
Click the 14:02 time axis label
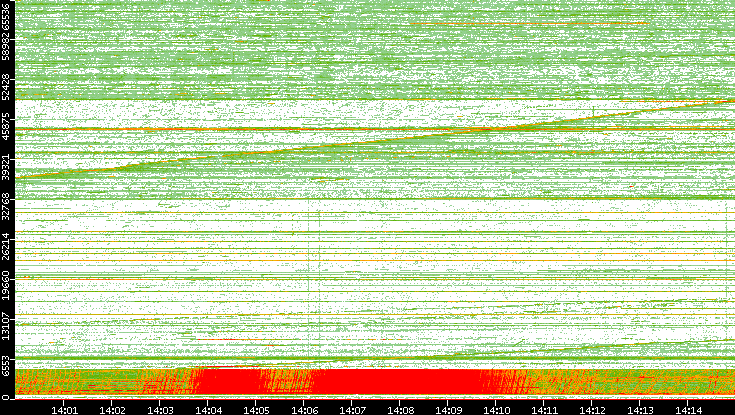point(112,410)
